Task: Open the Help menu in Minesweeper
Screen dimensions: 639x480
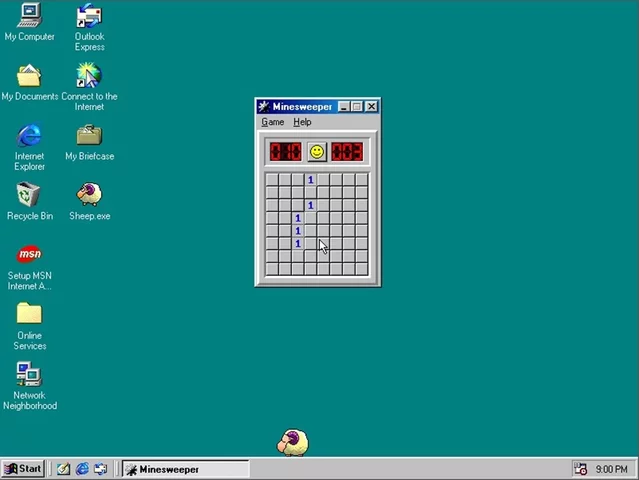Action: point(302,122)
